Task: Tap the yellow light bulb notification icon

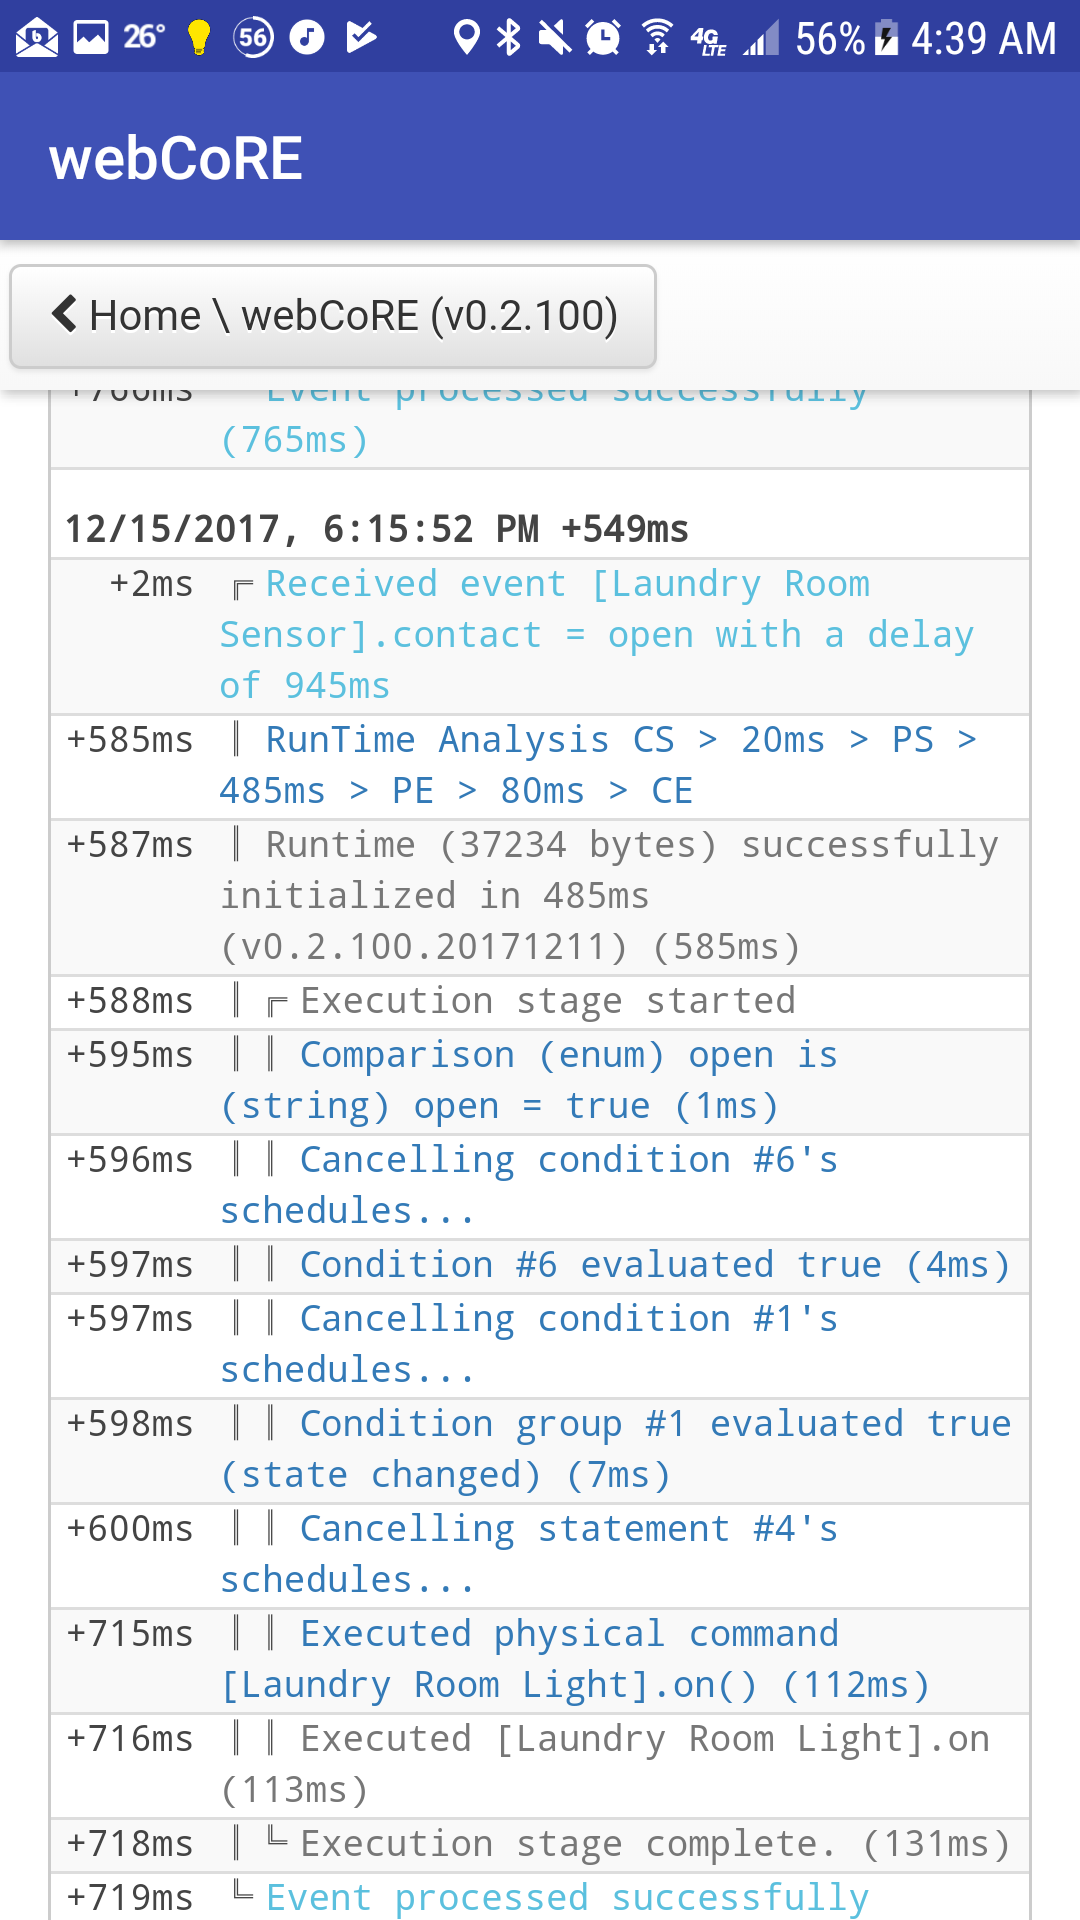Action: click(199, 38)
